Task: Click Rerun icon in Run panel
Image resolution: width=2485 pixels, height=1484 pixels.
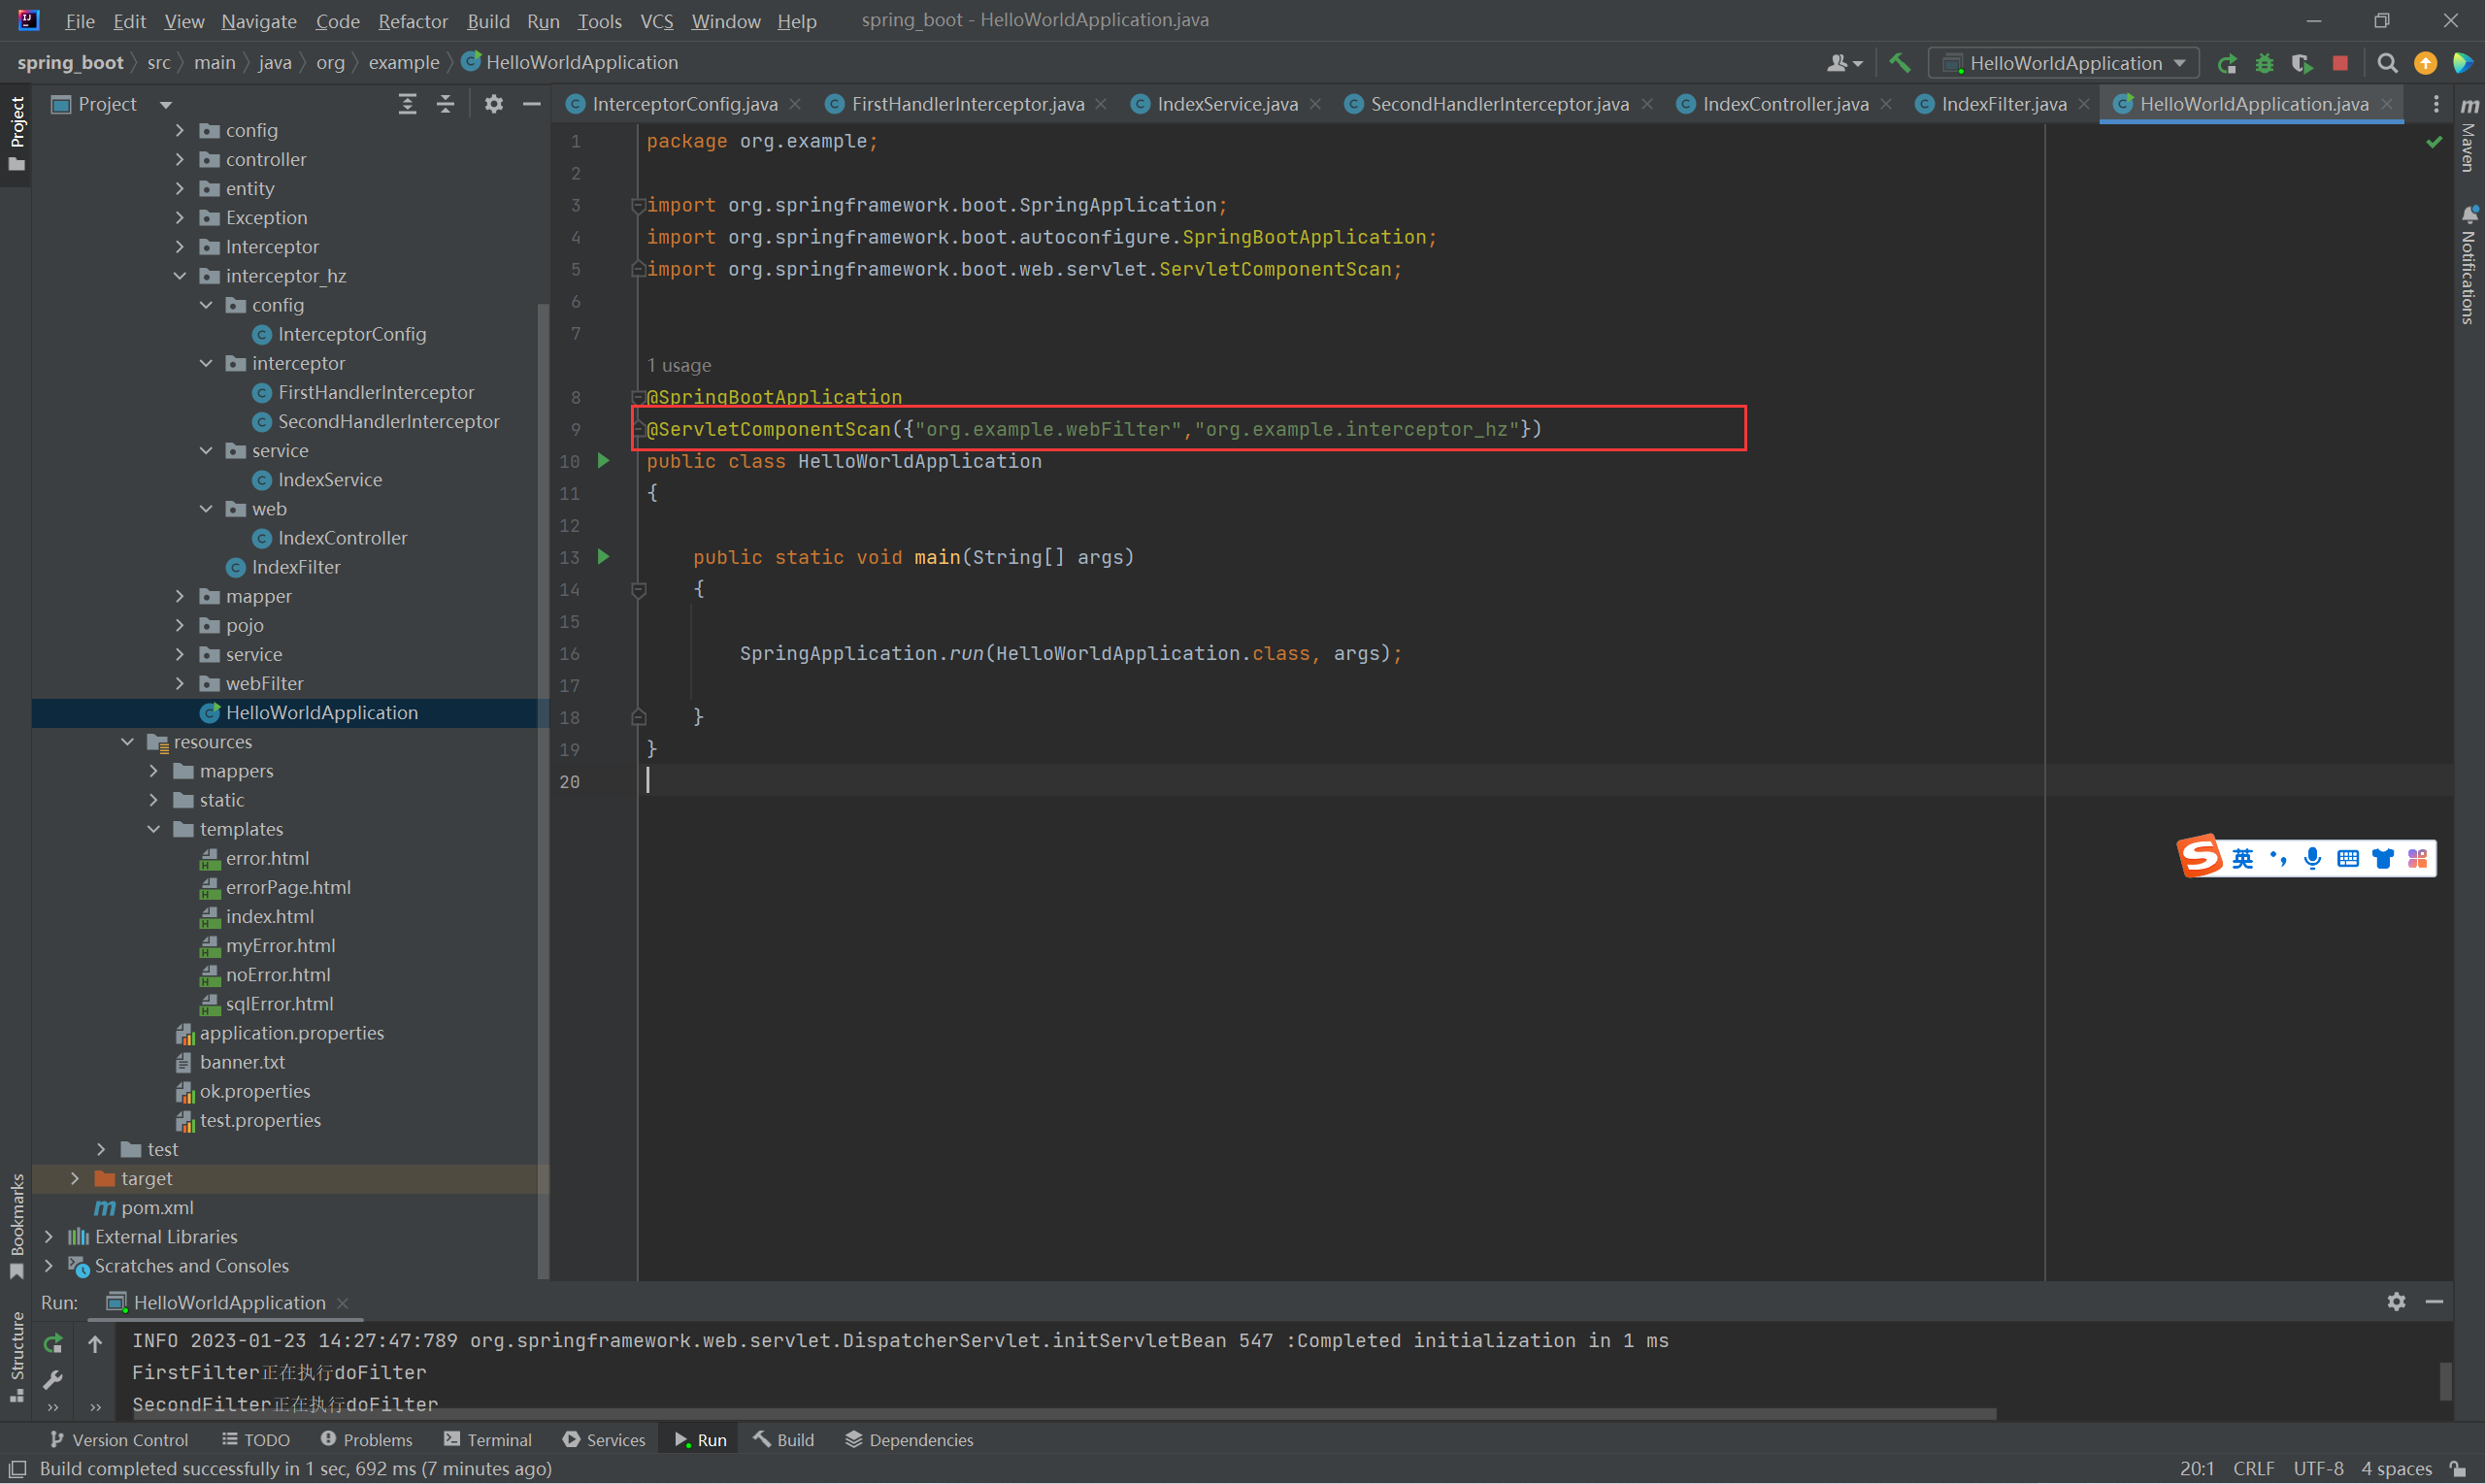Action: [53, 1343]
